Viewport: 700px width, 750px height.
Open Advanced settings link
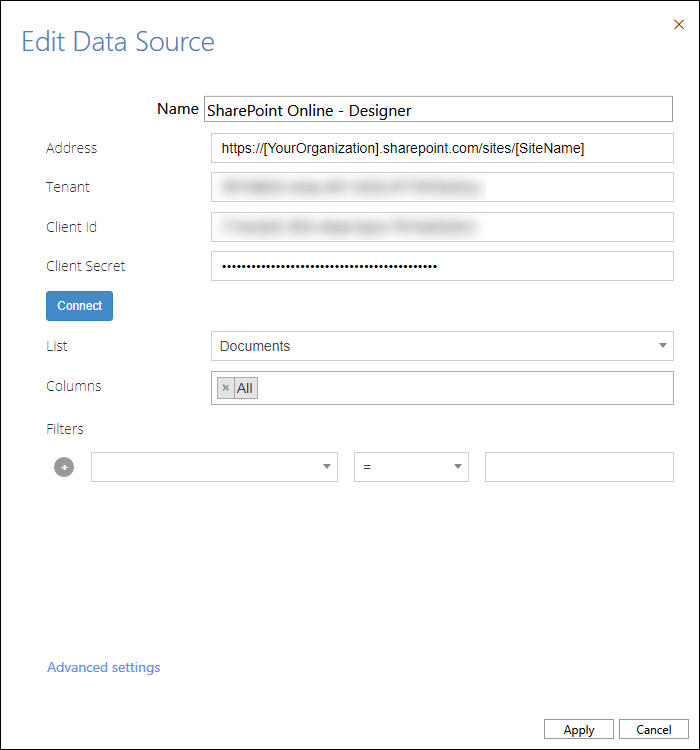104,667
